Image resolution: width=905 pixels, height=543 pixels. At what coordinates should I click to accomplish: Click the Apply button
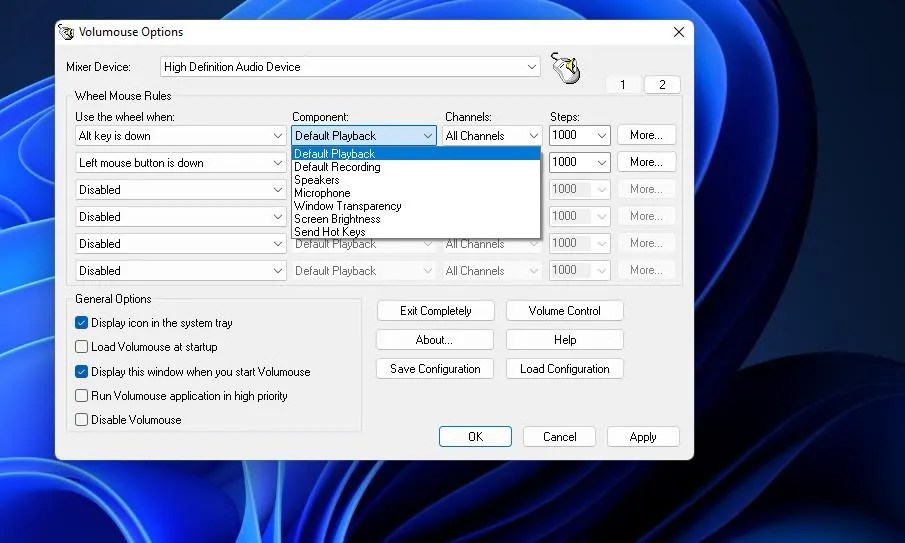(643, 437)
